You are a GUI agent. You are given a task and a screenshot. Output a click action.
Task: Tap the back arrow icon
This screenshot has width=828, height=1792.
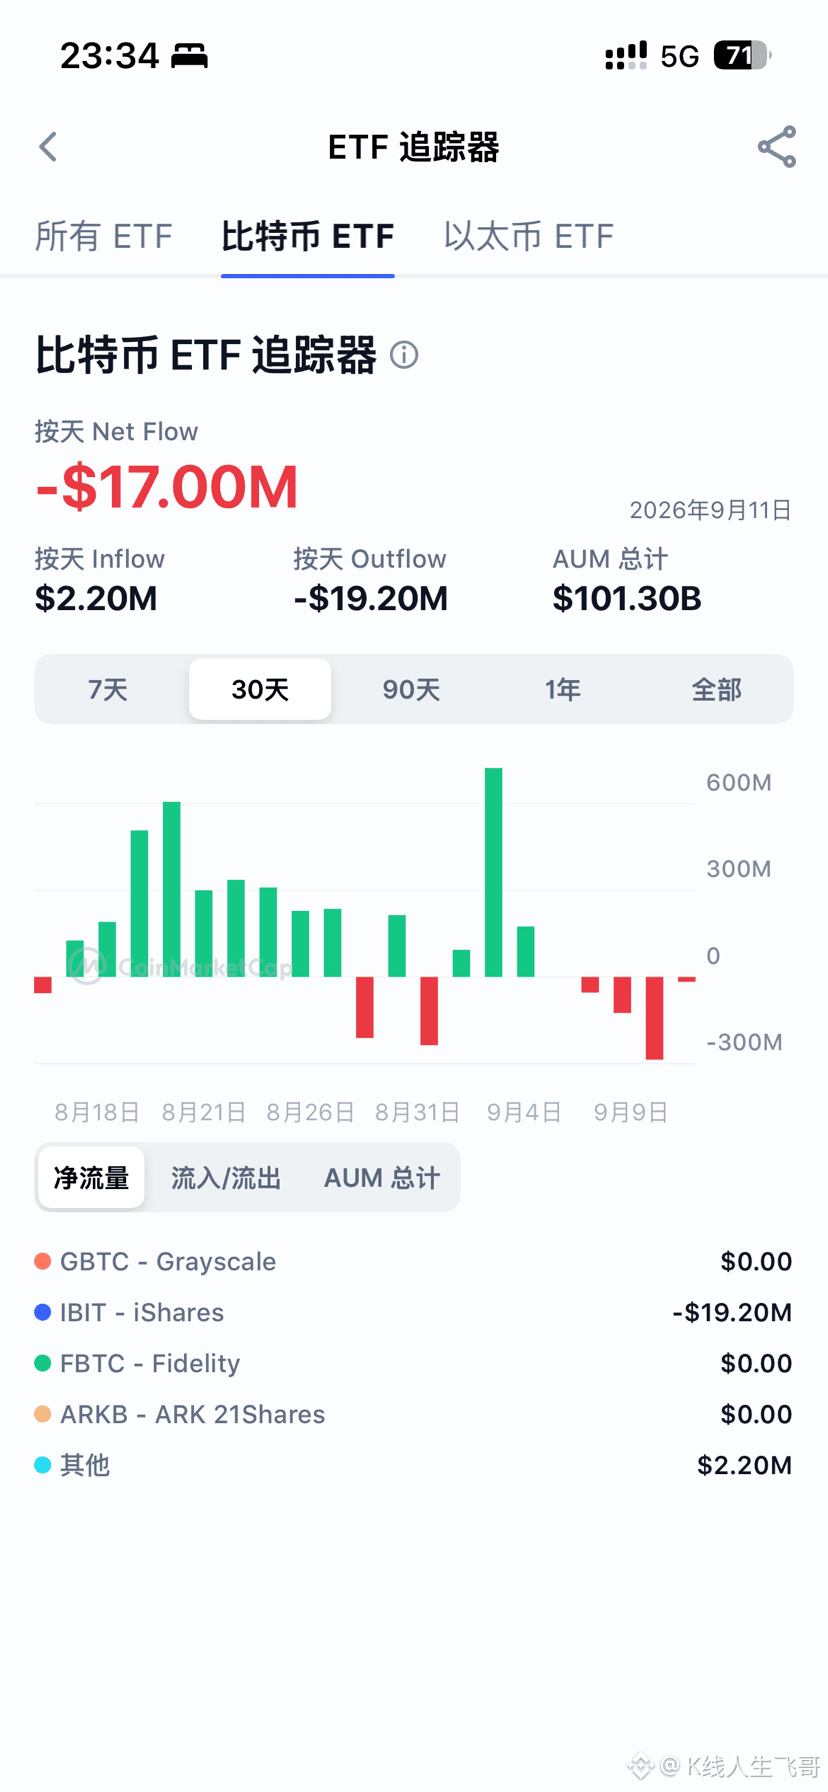click(x=48, y=147)
